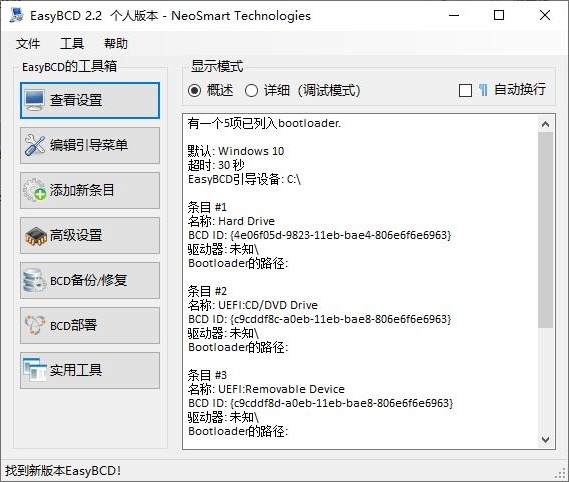Click the EasyBCD title bar app icon
This screenshot has height=482, width=569.
coord(17,16)
